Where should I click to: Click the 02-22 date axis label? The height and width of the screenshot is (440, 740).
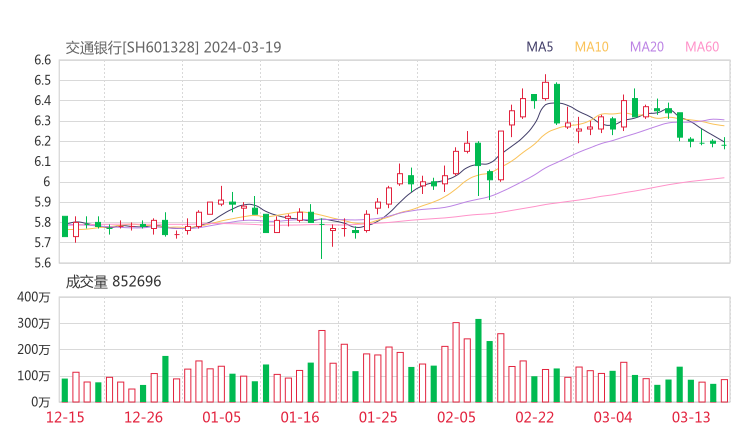[534, 417]
